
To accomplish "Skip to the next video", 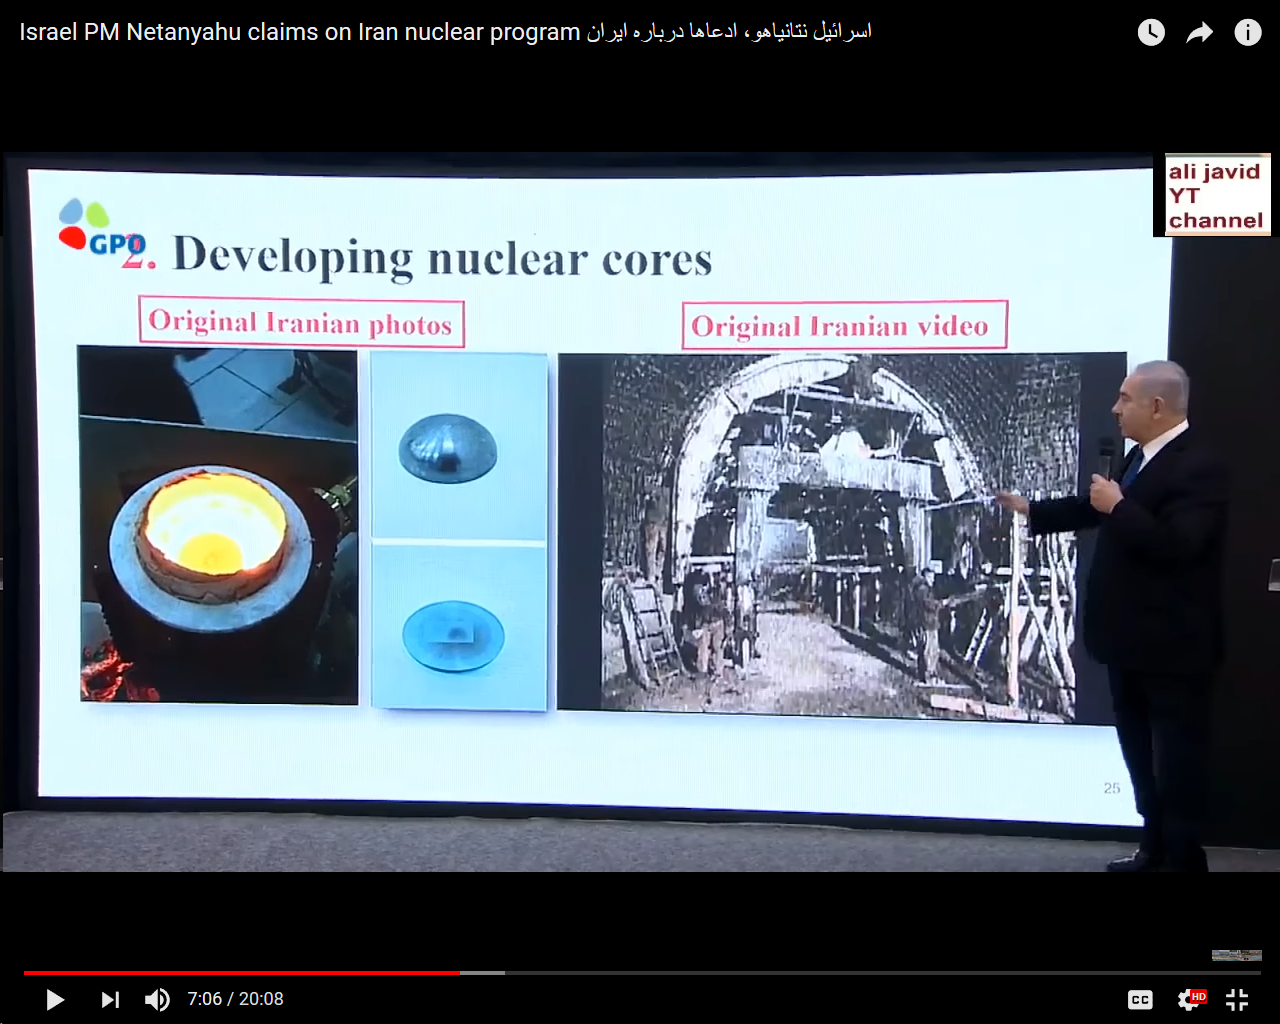I will [110, 999].
